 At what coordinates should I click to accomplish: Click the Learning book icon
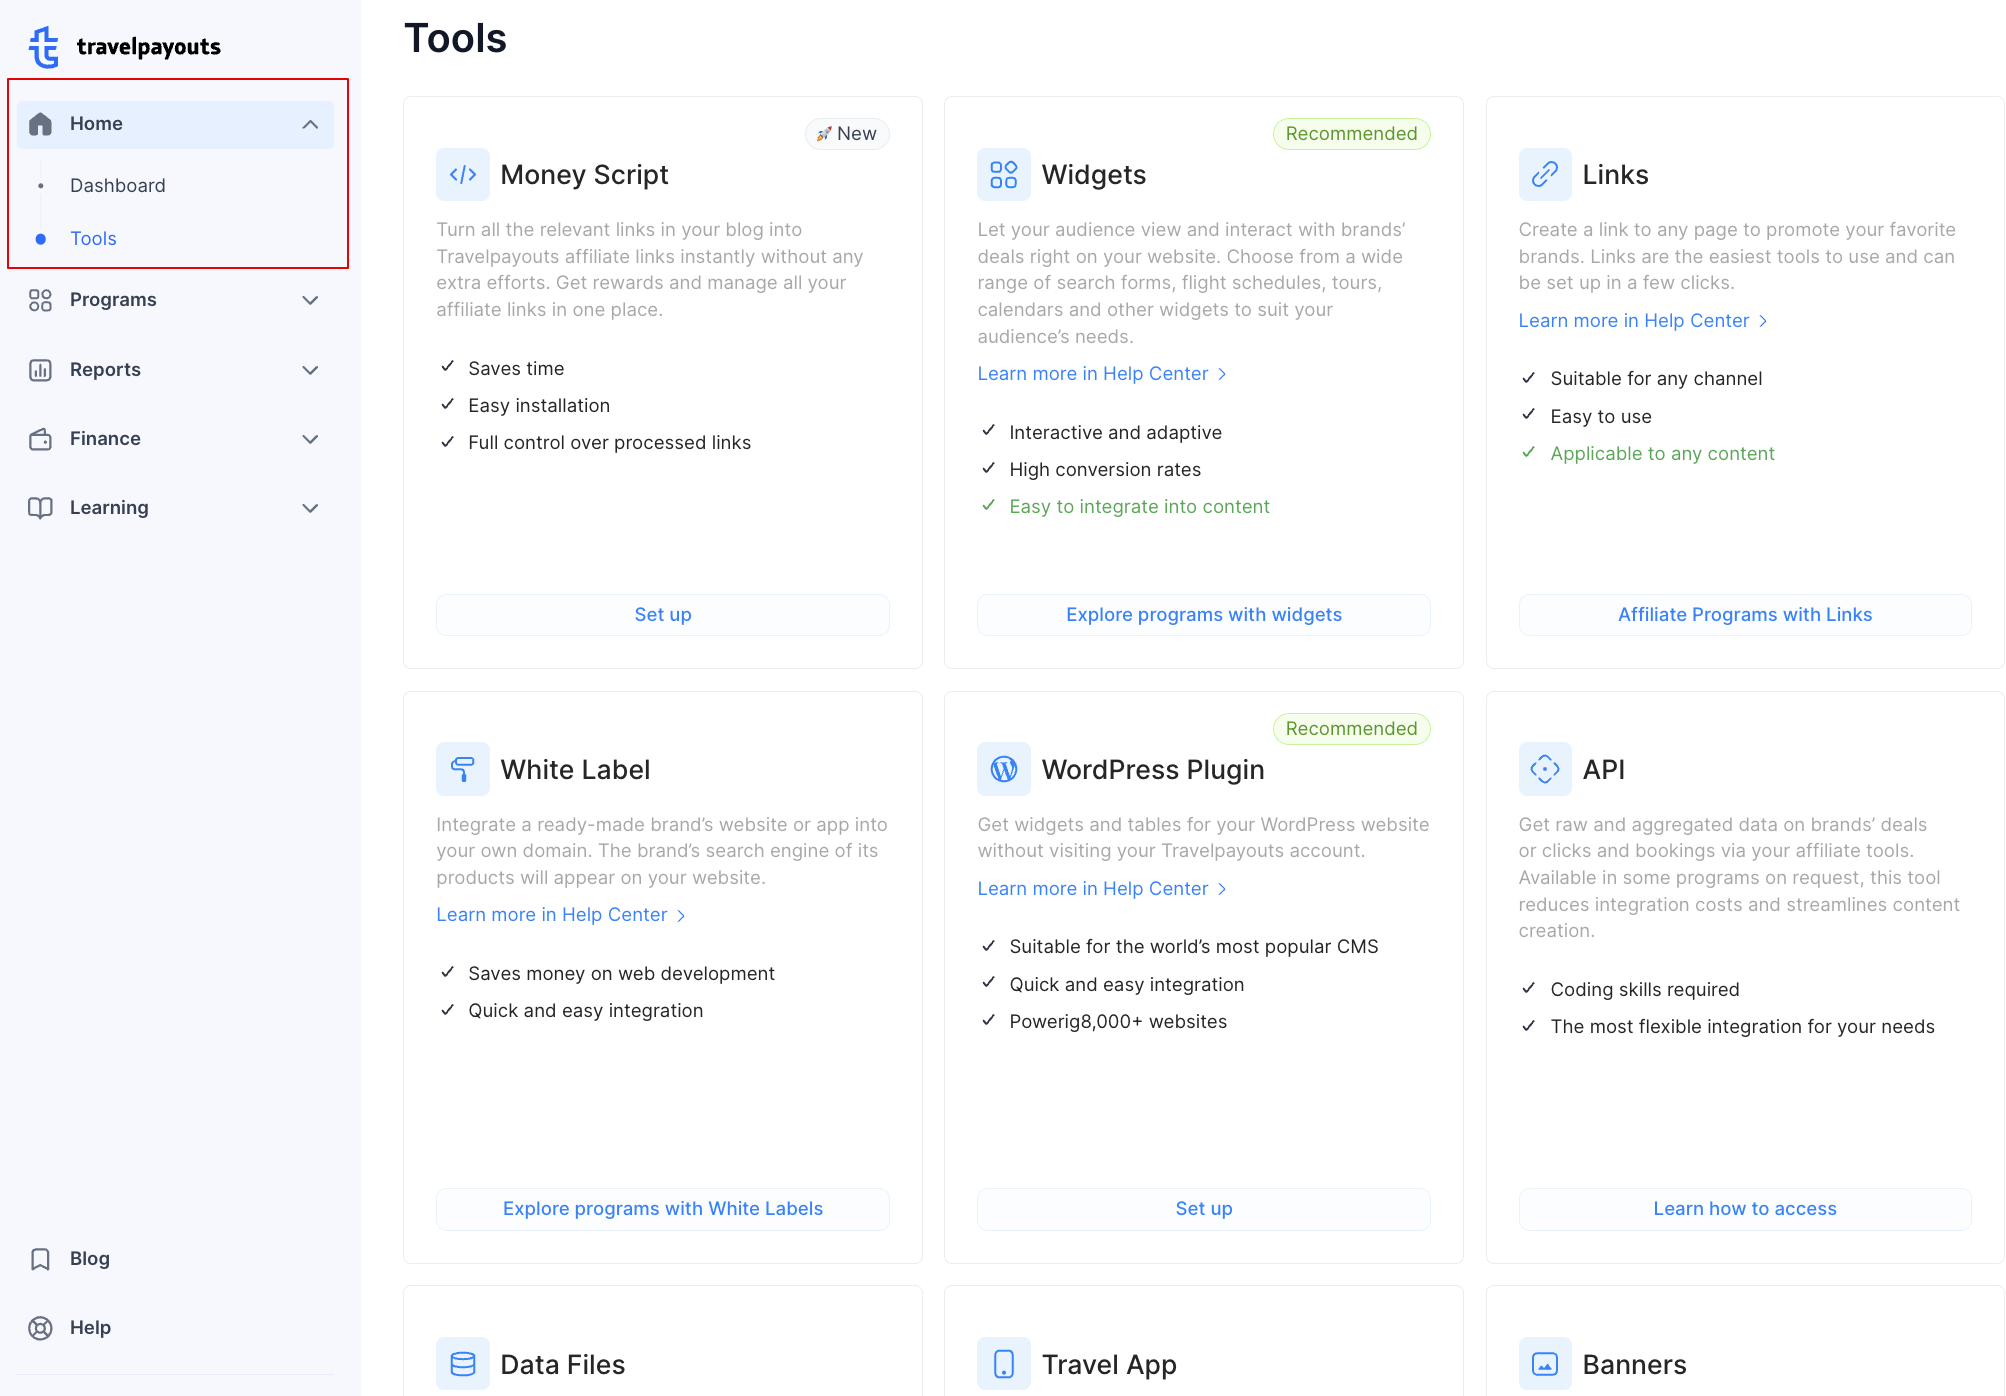point(40,508)
